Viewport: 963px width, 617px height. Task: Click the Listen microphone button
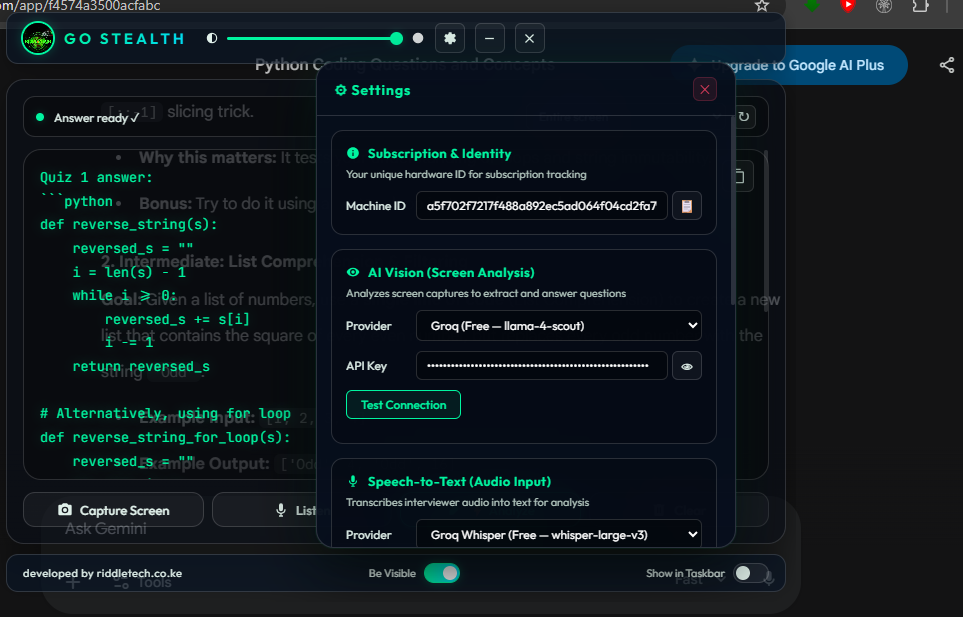coord(265,510)
